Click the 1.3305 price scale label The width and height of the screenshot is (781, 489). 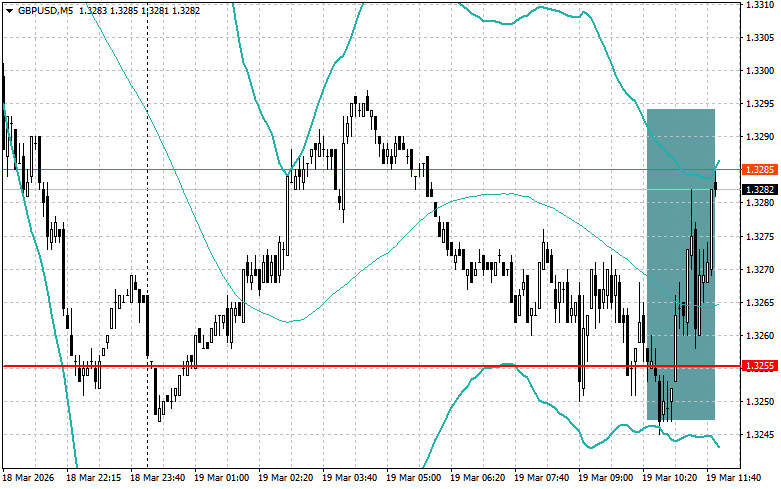(x=760, y=38)
